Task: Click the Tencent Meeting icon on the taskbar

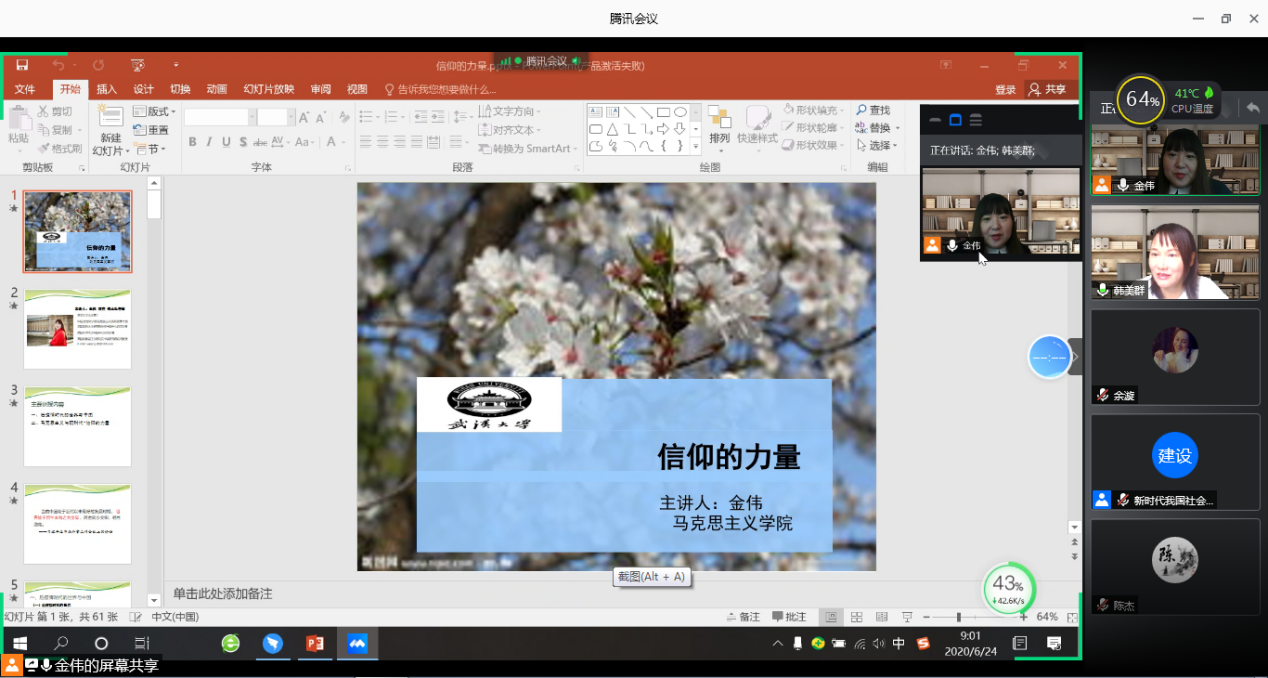Action: click(x=357, y=643)
